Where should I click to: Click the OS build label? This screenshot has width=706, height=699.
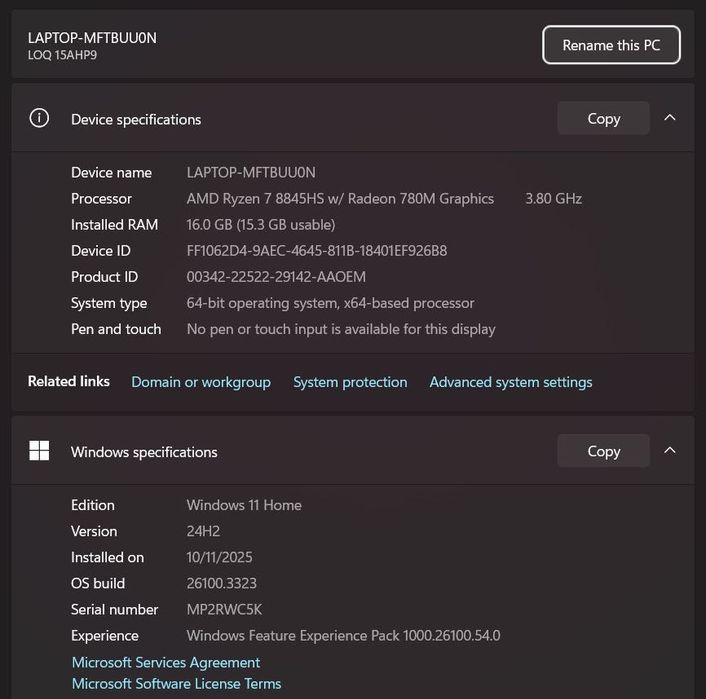(x=98, y=583)
